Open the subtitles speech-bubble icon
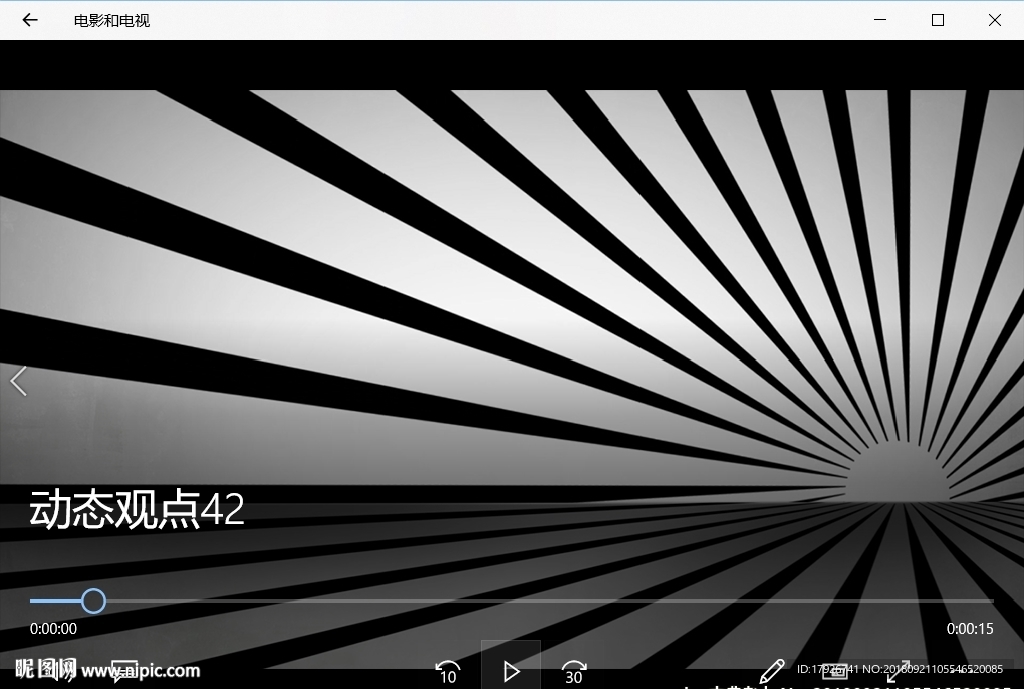 (x=123, y=671)
